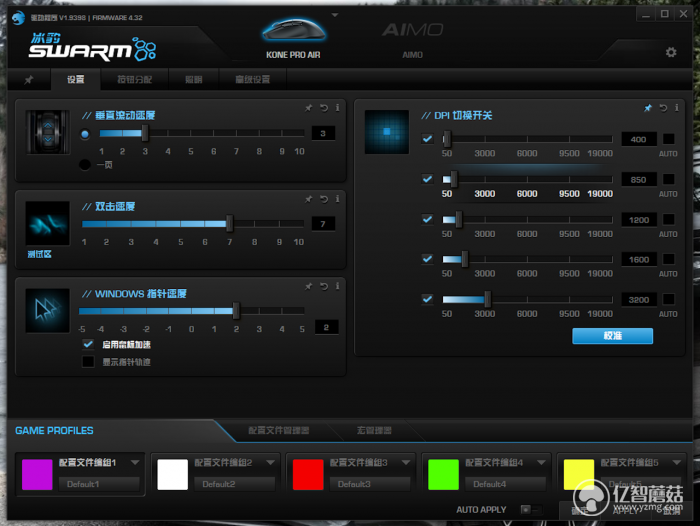Enable the 显示指针轨迹 pointer trail checkbox
The image size is (700, 526).
88,362
